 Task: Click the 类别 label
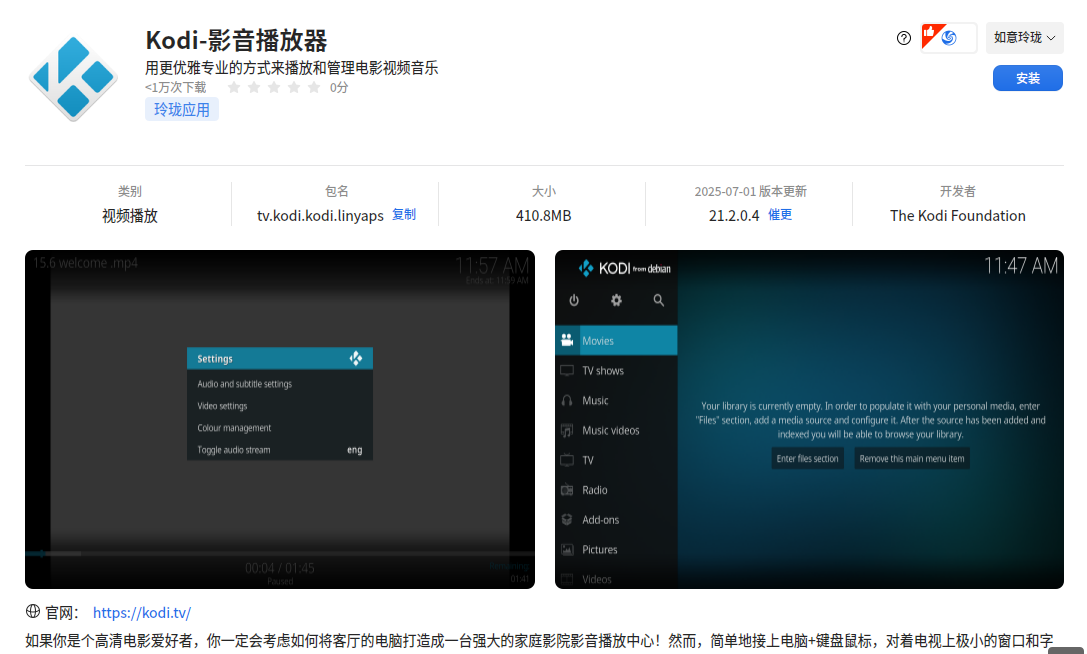pyautogui.click(x=130, y=191)
